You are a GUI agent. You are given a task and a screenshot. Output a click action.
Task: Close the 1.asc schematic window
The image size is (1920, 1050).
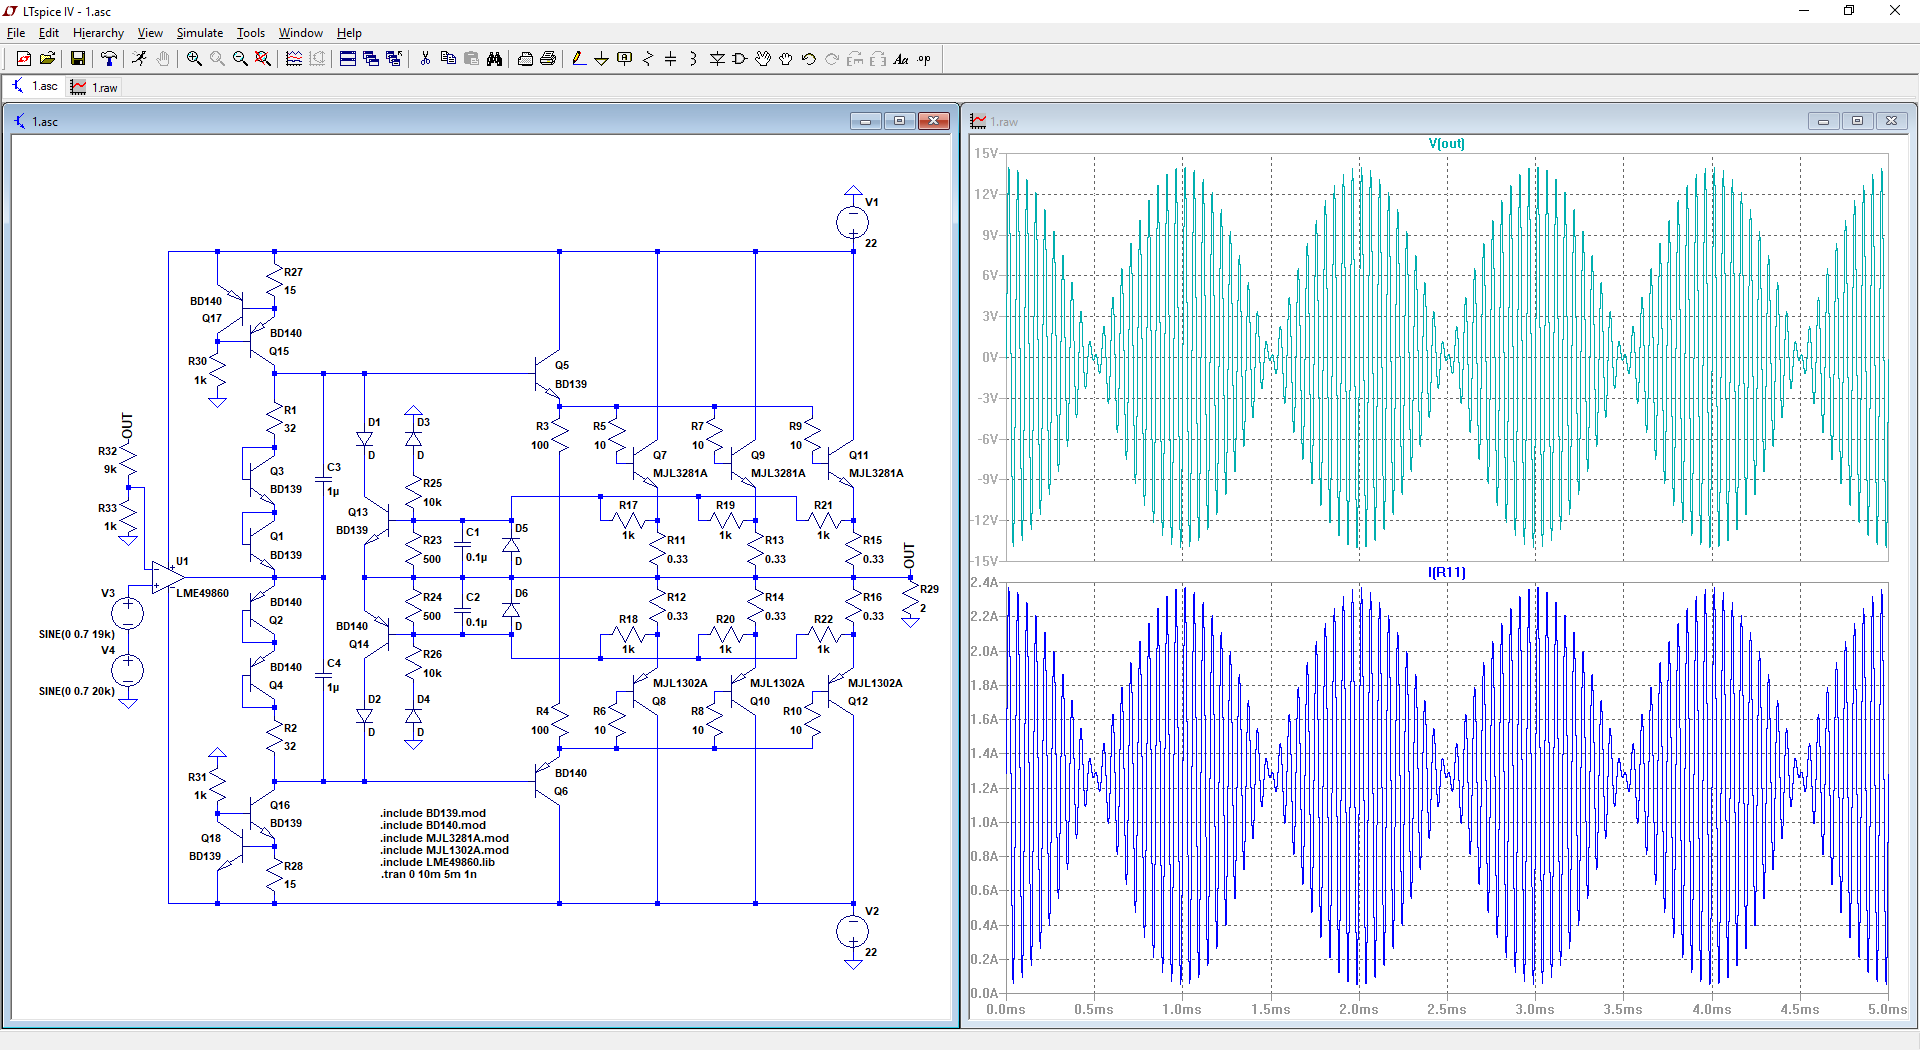tap(934, 121)
